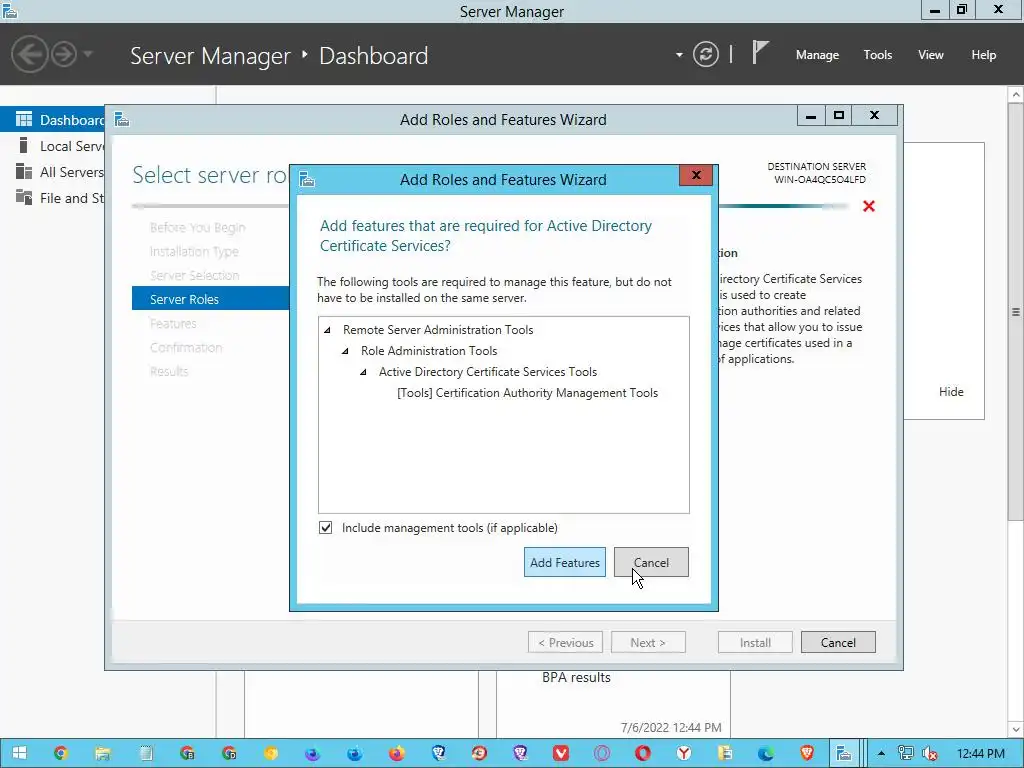Click Server Manager back arrow

29,54
